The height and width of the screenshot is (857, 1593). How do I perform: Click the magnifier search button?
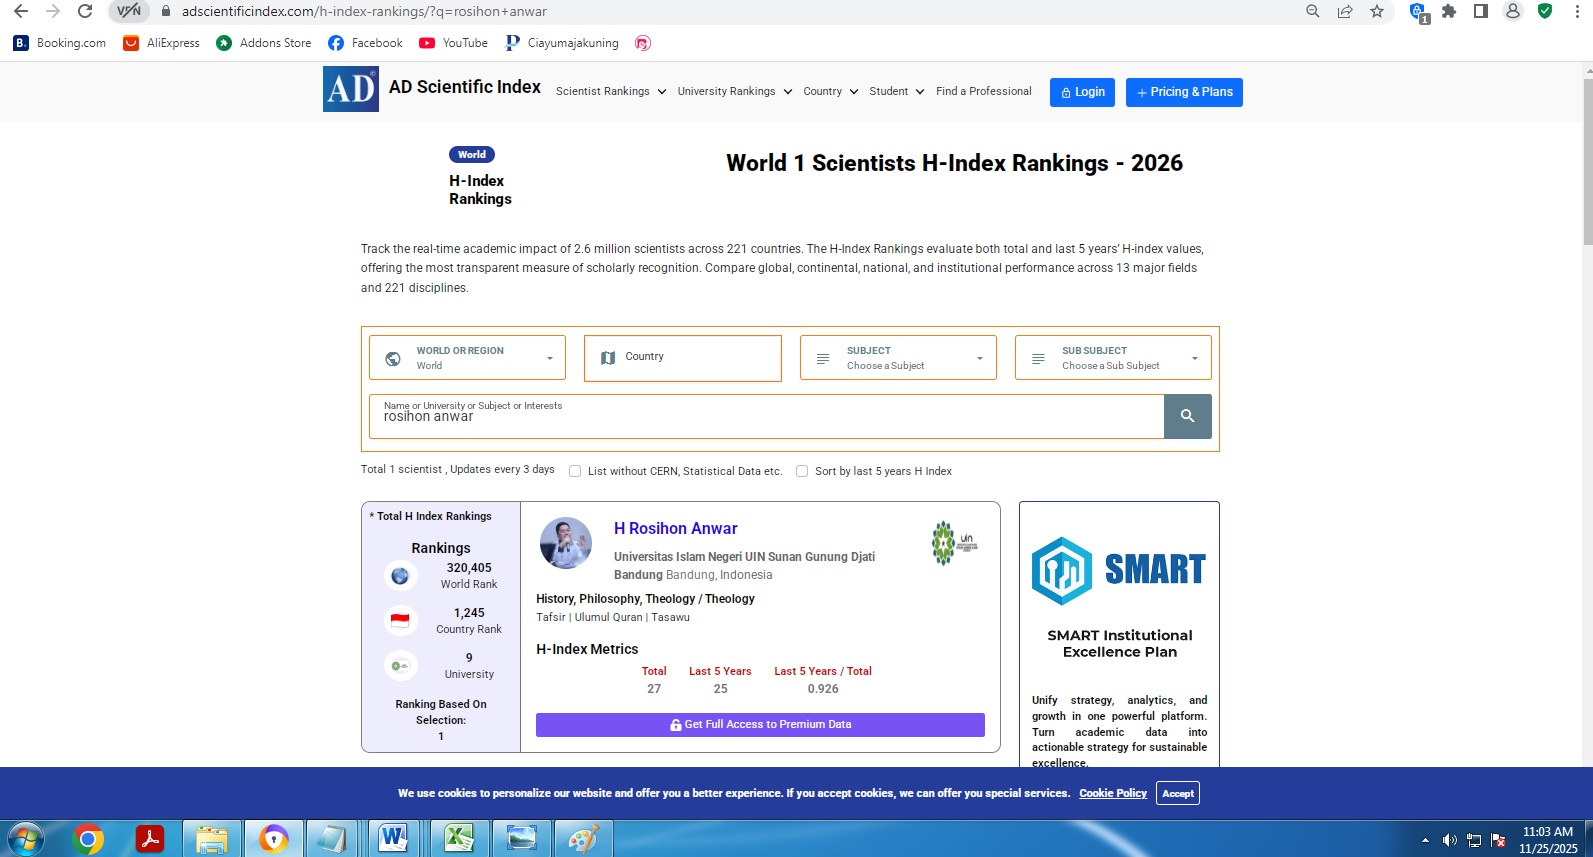(x=1187, y=416)
